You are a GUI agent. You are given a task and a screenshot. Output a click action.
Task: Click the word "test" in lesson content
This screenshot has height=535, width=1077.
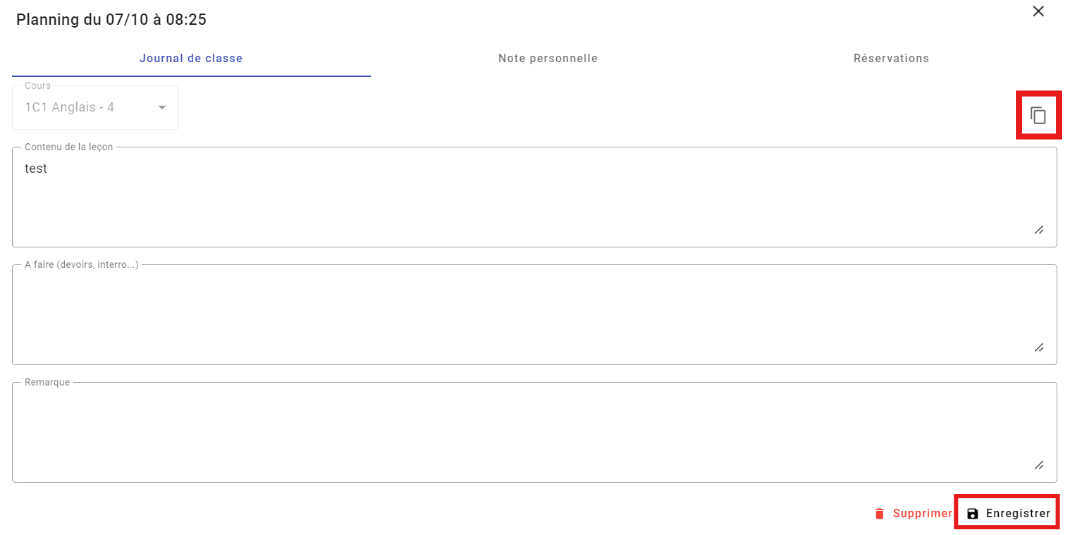pyautogui.click(x=36, y=169)
